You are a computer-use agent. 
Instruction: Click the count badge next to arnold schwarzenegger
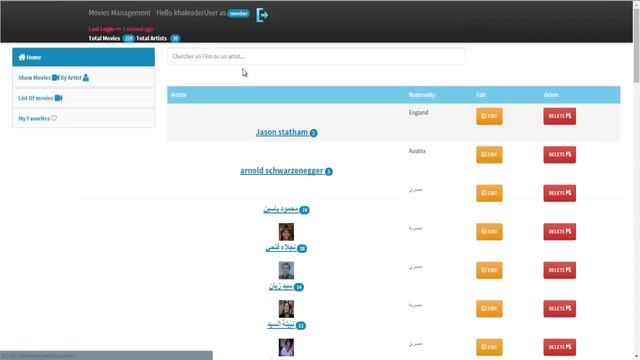click(329, 171)
